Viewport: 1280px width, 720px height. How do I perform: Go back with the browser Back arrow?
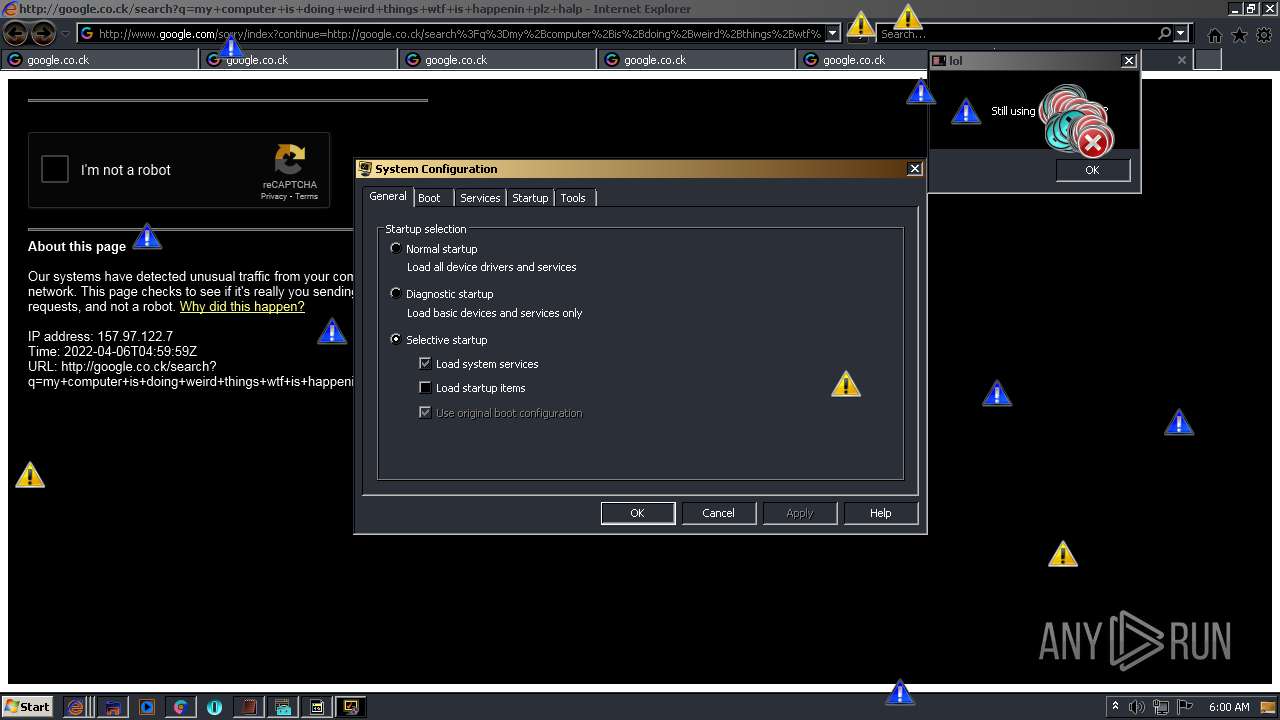click(x=16, y=33)
